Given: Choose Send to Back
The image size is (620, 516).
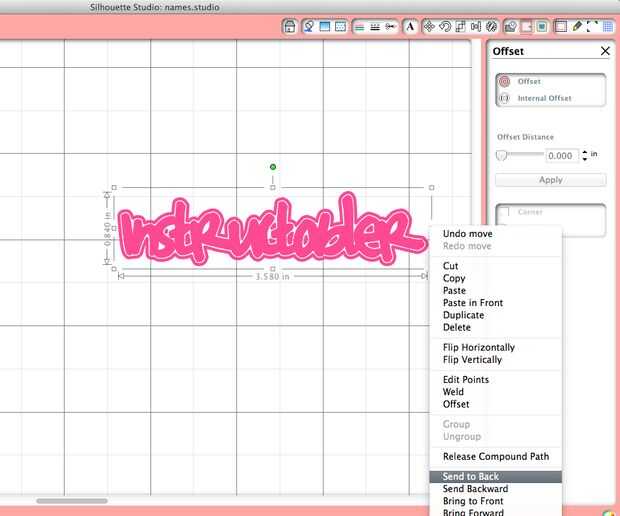Looking at the screenshot, I should [x=495, y=476].
